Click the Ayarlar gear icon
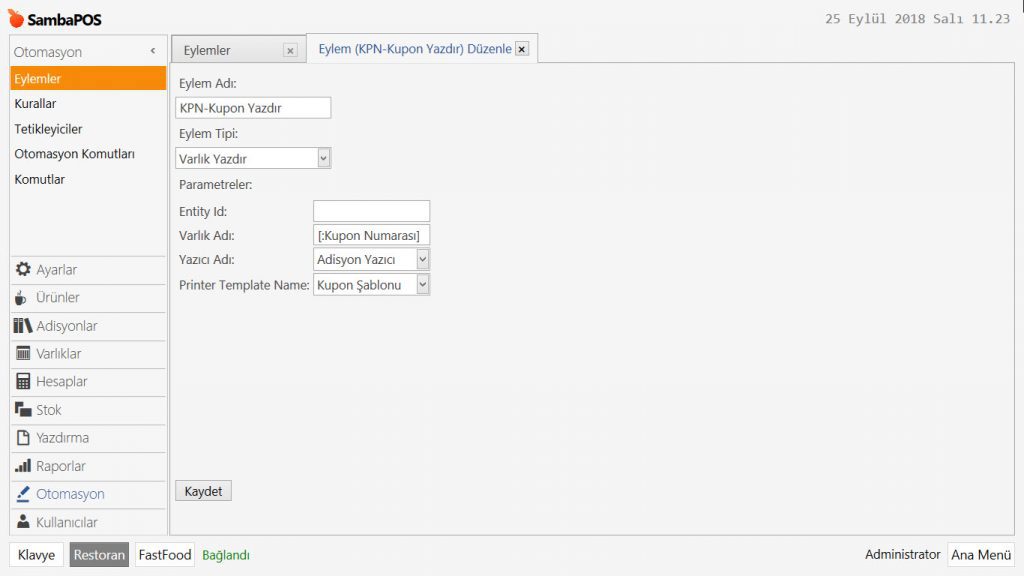This screenshot has height=576, width=1024. point(23,270)
